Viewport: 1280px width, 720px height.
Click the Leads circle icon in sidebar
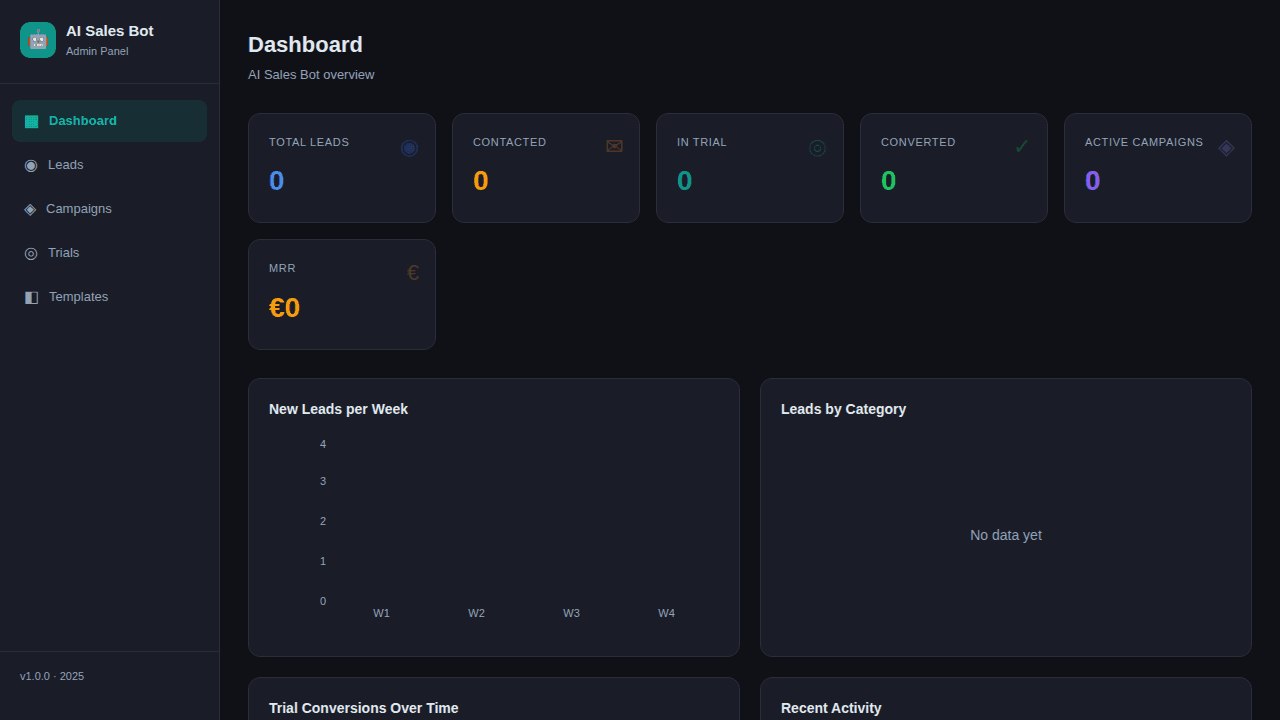coord(31,165)
